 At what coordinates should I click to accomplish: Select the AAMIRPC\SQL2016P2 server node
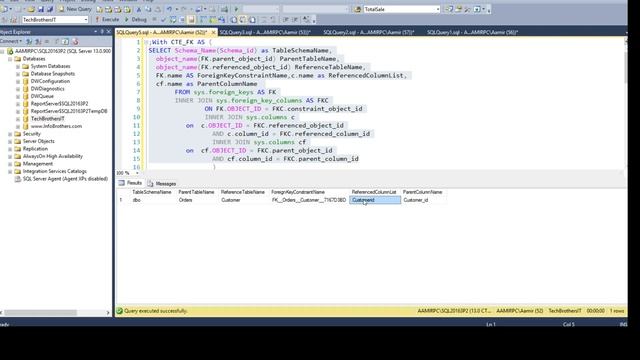(x=63, y=51)
